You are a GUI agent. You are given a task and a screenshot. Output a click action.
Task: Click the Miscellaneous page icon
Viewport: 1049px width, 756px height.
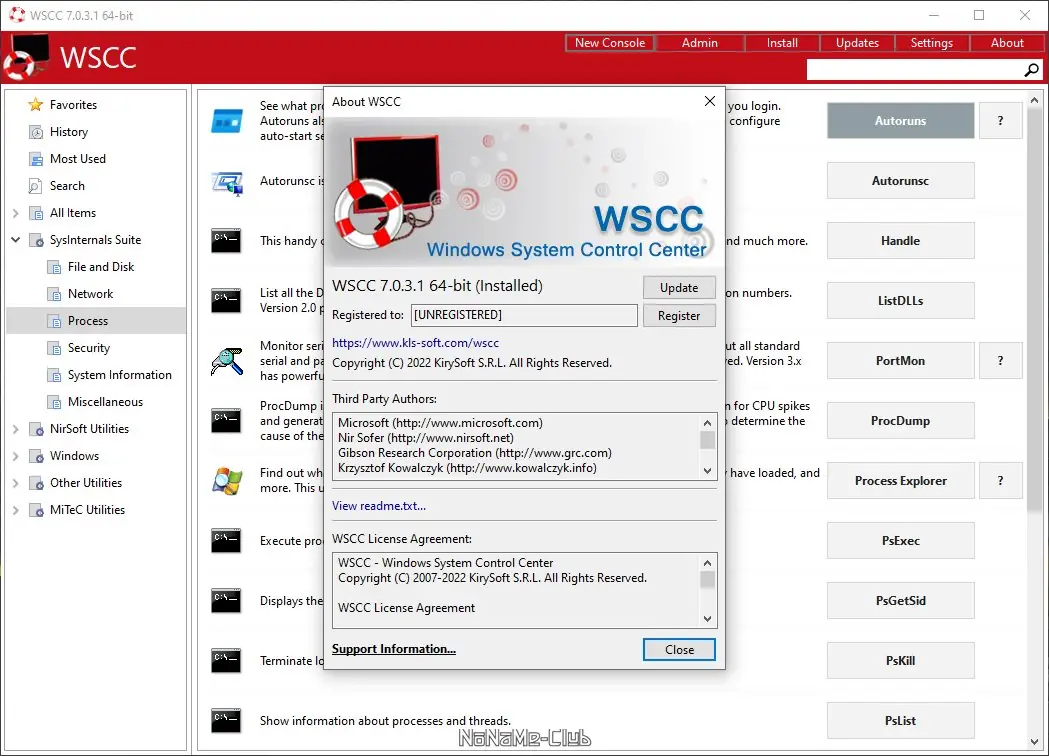54,402
